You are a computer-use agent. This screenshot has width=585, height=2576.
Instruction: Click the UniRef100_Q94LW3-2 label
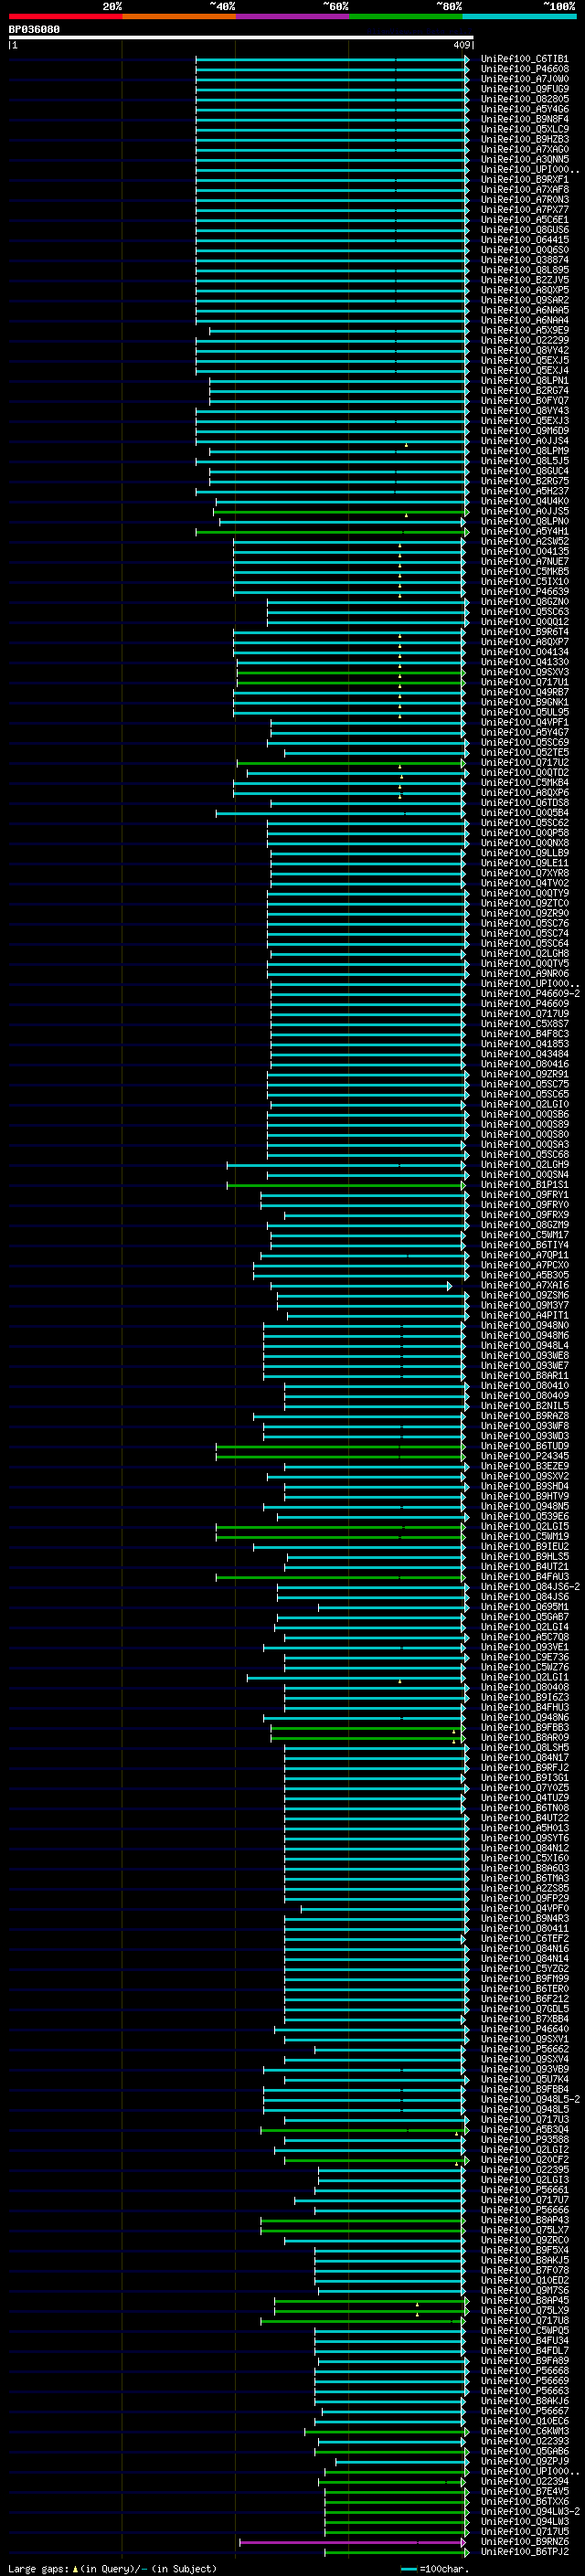pyautogui.click(x=530, y=2511)
